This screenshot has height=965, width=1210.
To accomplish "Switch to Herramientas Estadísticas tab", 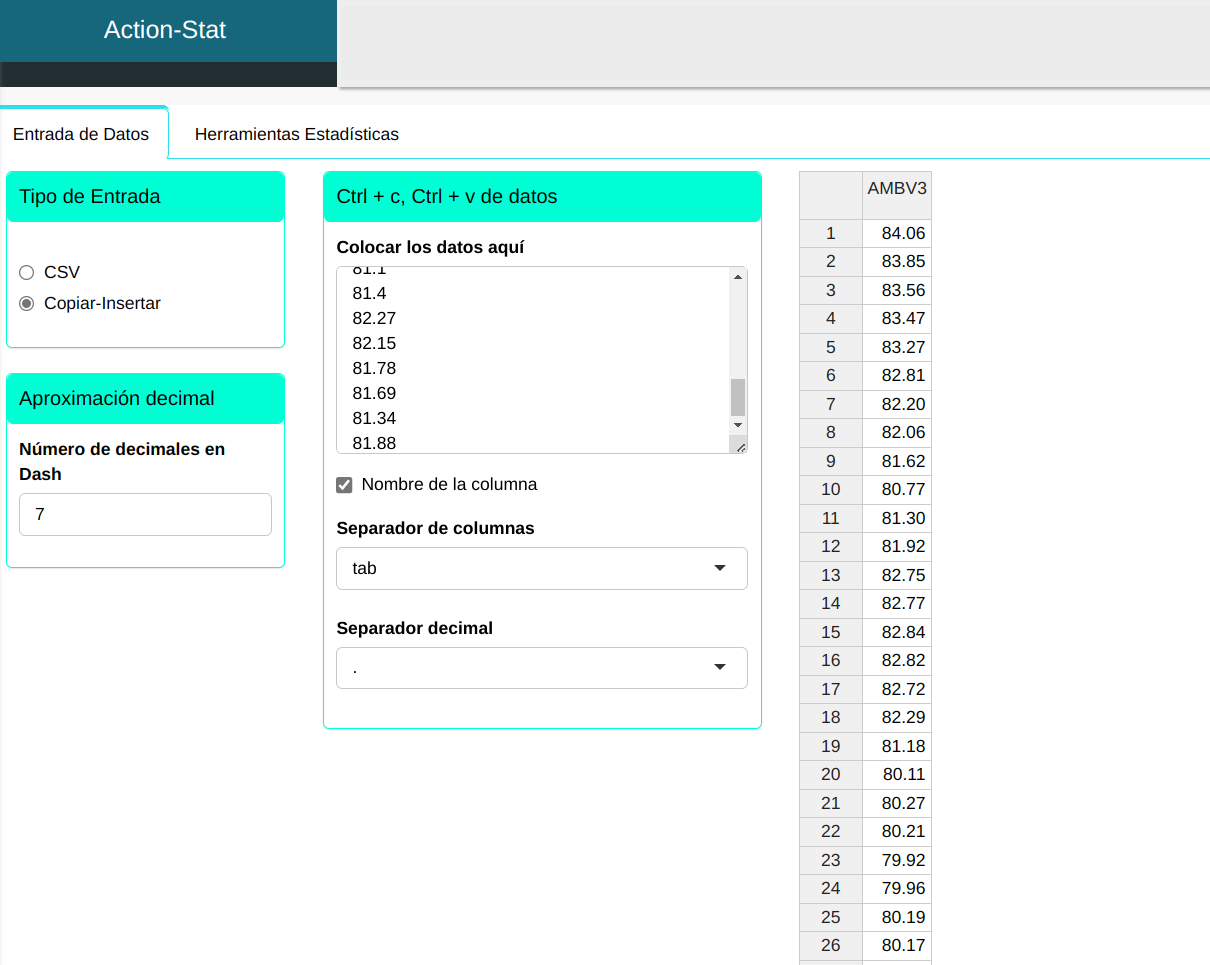I will (296, 134).
